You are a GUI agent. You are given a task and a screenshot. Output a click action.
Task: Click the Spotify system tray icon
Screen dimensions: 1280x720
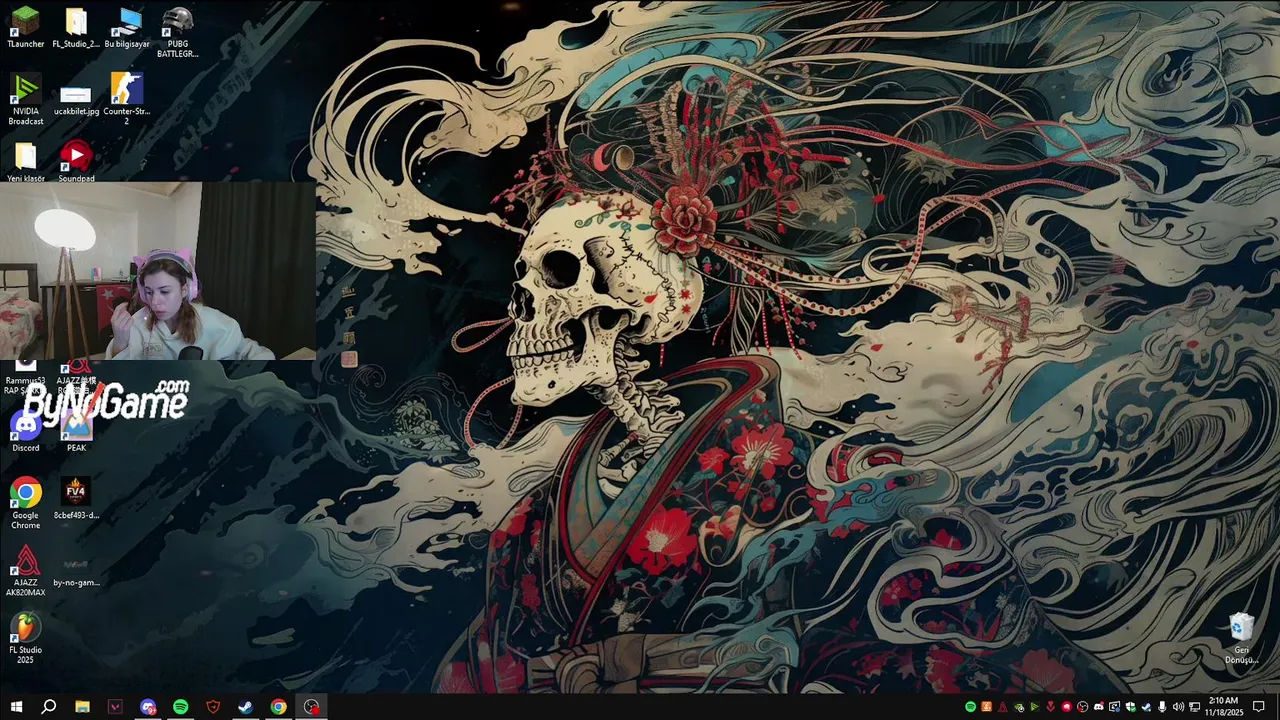970,707
